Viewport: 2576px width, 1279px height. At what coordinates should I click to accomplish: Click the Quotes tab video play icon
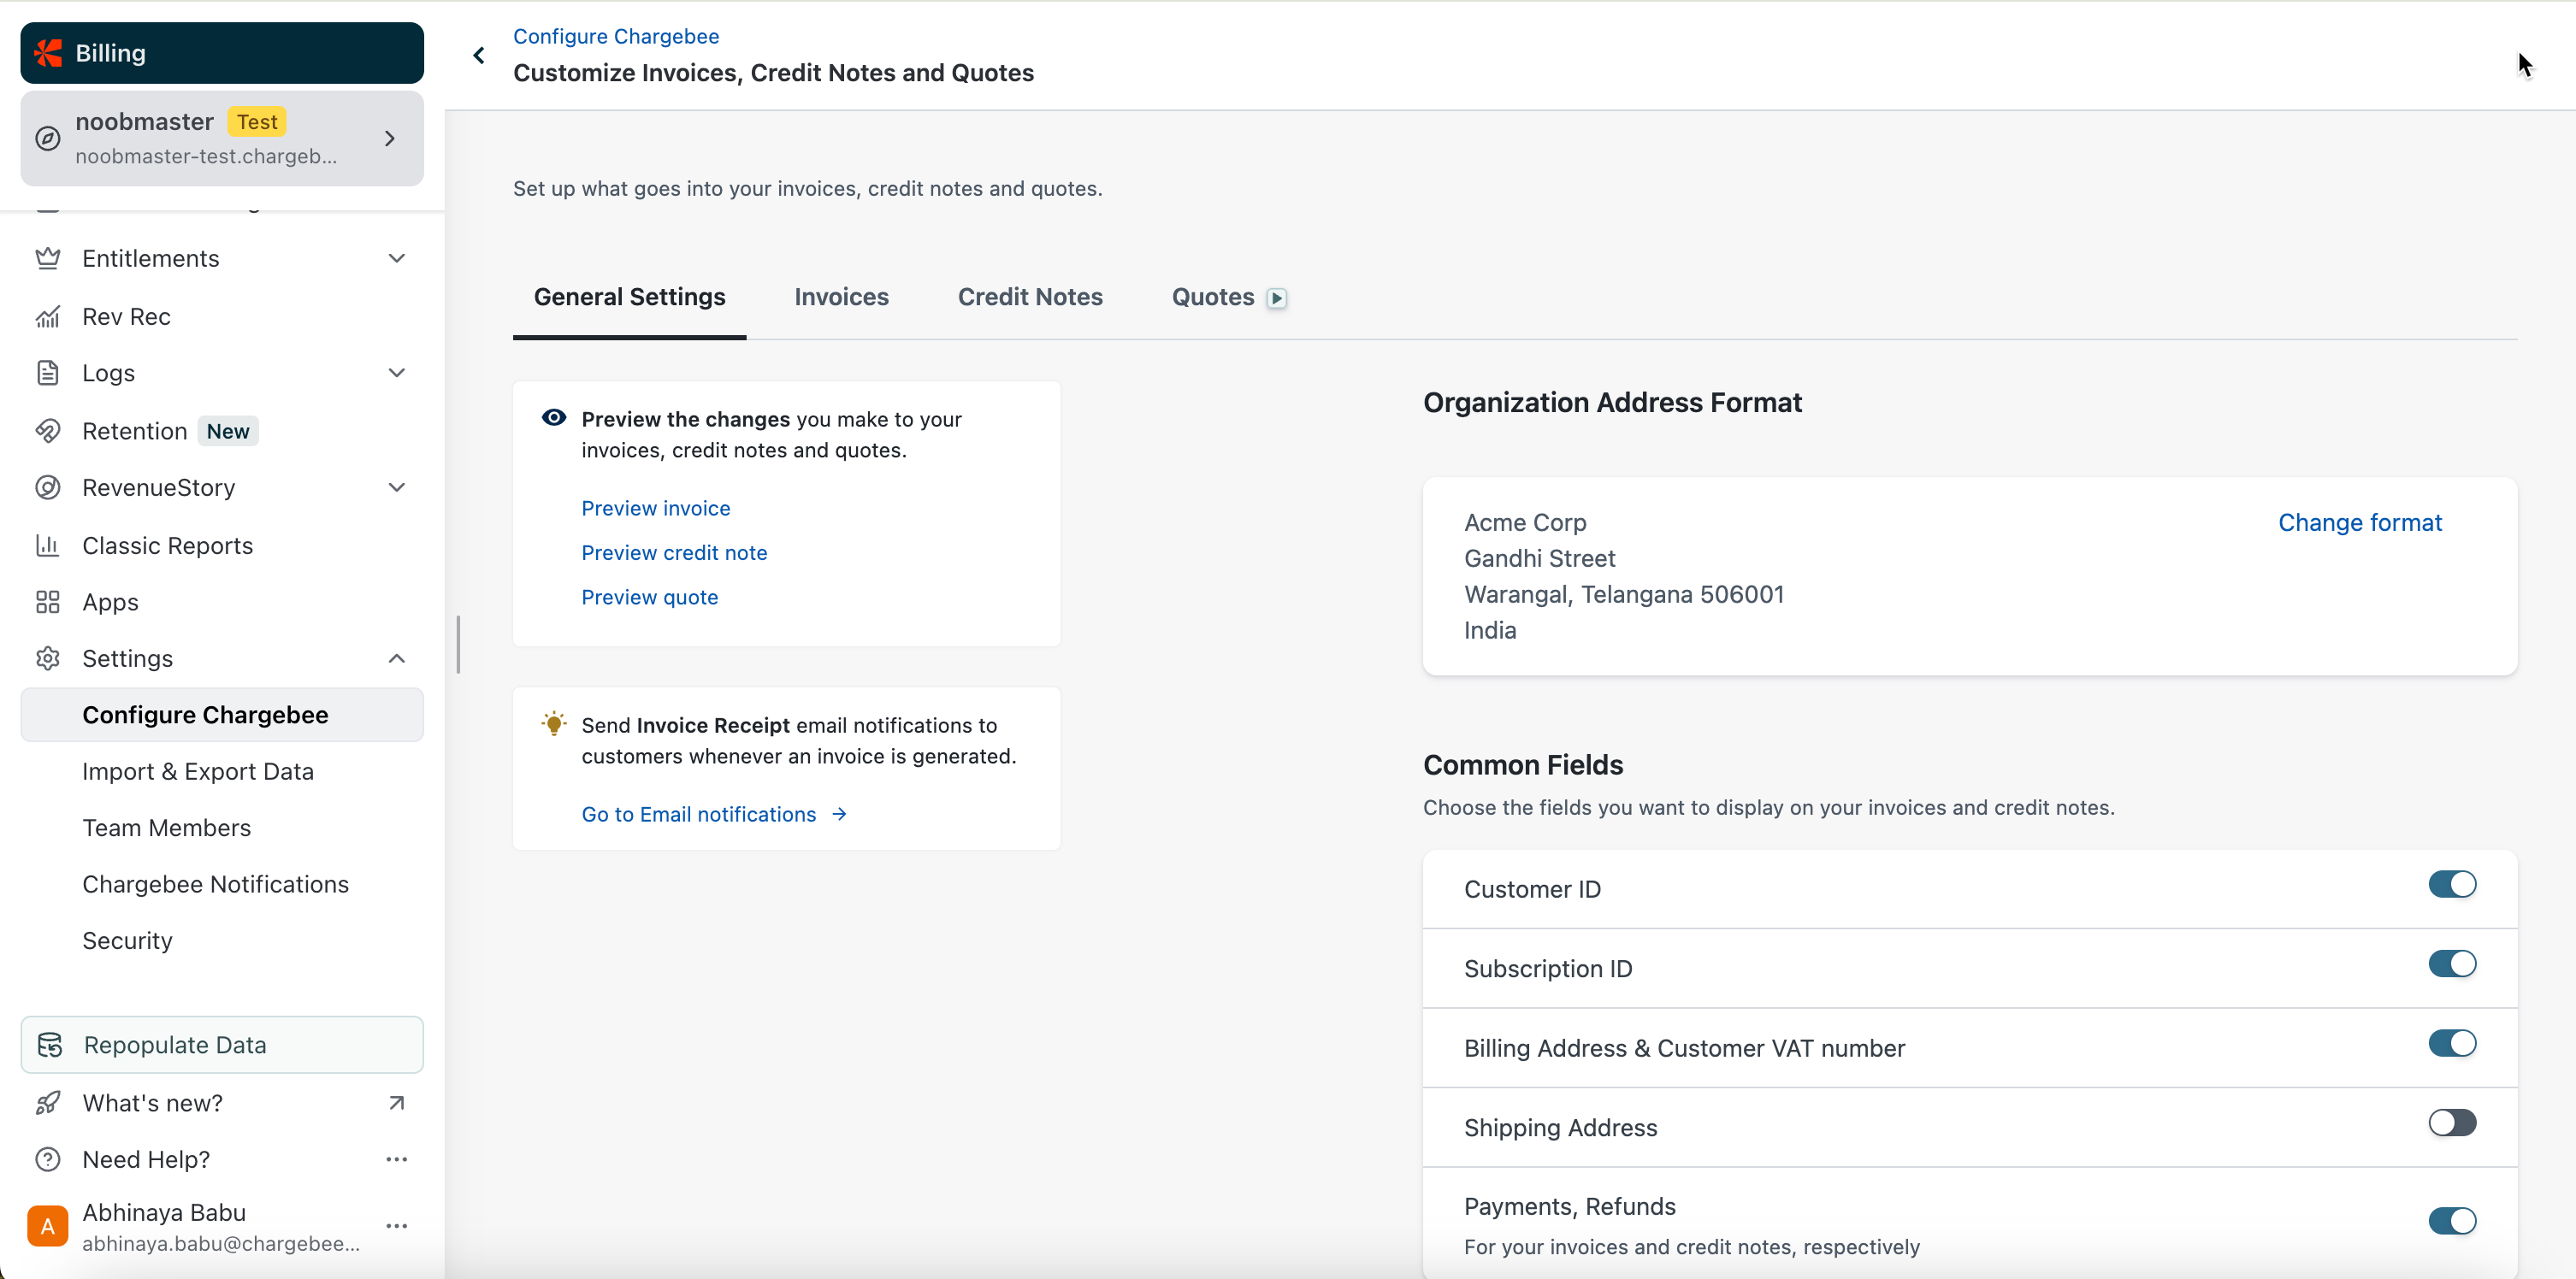pos(1276,298)
